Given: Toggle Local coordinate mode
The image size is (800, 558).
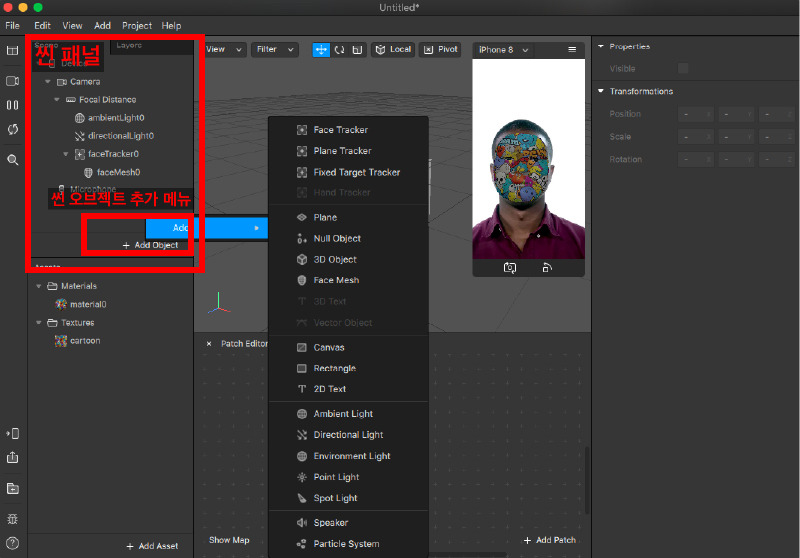Looking at the screenshot, I should coord(393,49).
